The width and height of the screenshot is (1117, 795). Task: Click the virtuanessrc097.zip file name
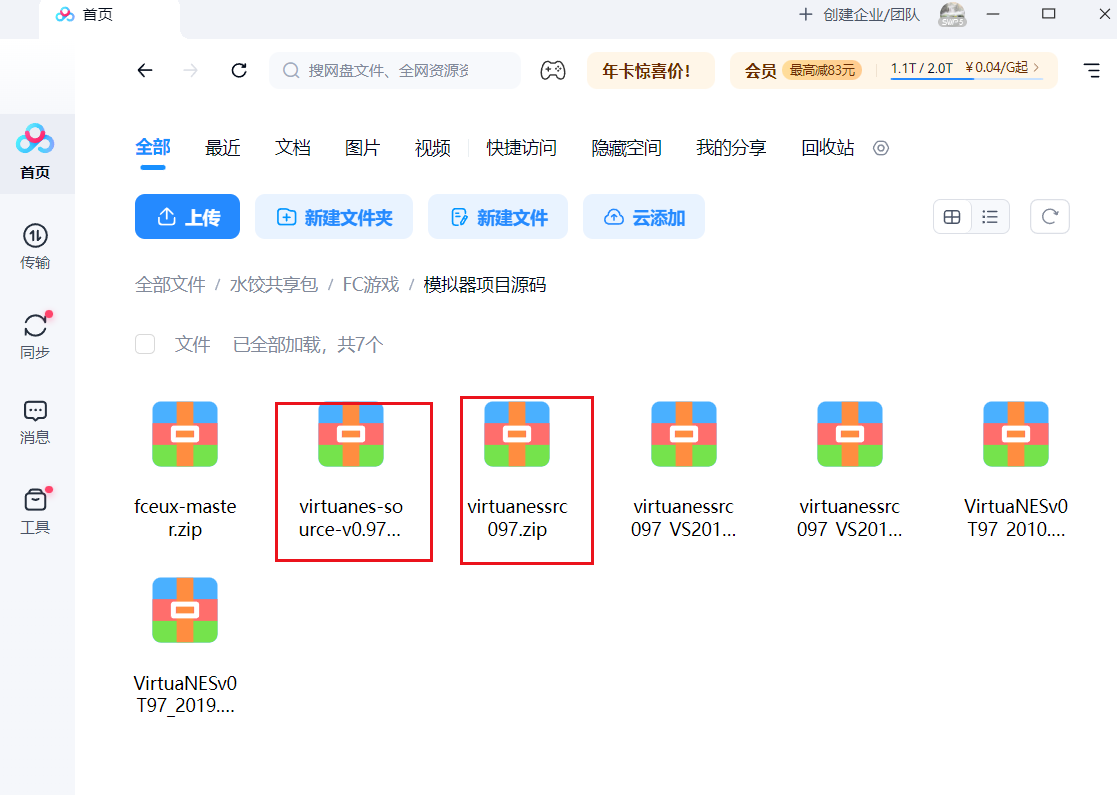point(517,518)
